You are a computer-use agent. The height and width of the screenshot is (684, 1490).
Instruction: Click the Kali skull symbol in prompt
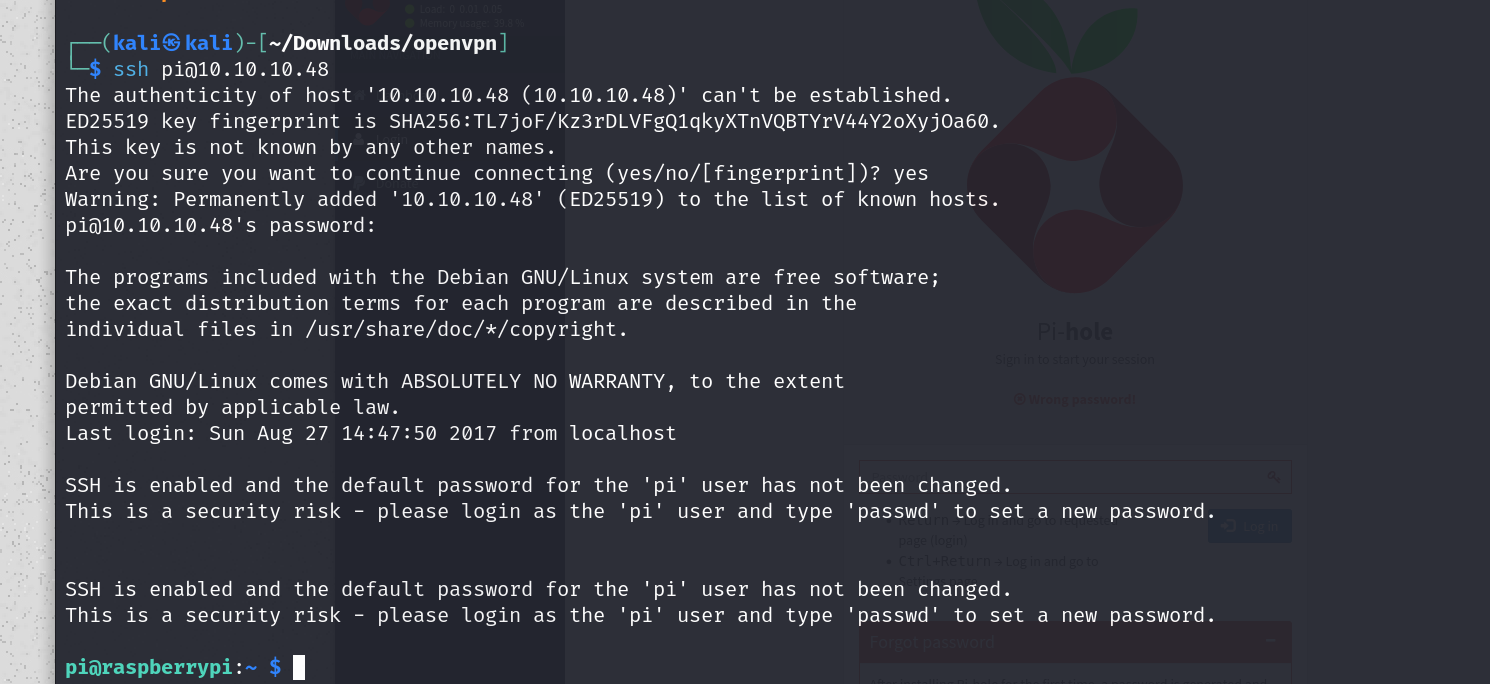(171, 43)
